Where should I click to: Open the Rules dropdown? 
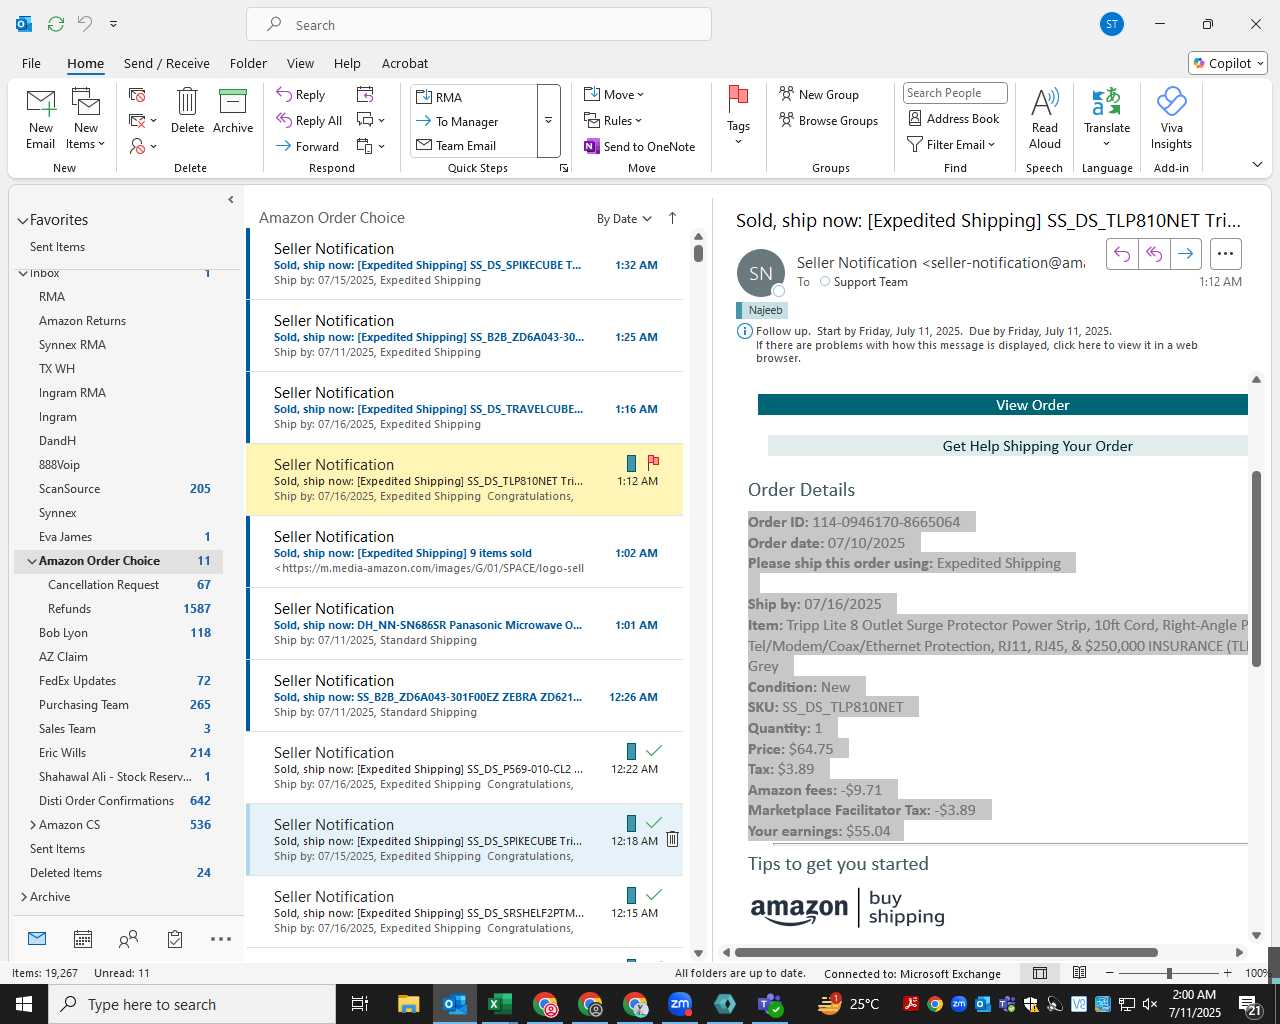(x=613, y=121)
